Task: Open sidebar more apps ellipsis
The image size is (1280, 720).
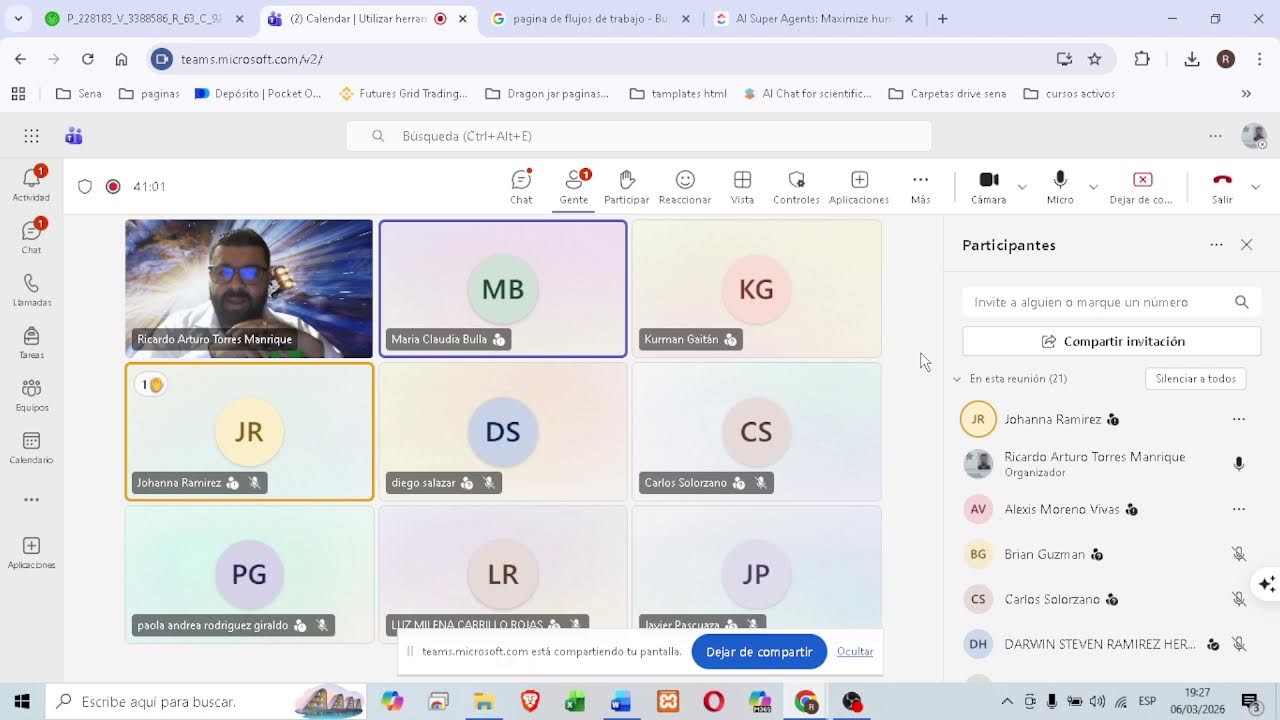Action: click(31, 500)
